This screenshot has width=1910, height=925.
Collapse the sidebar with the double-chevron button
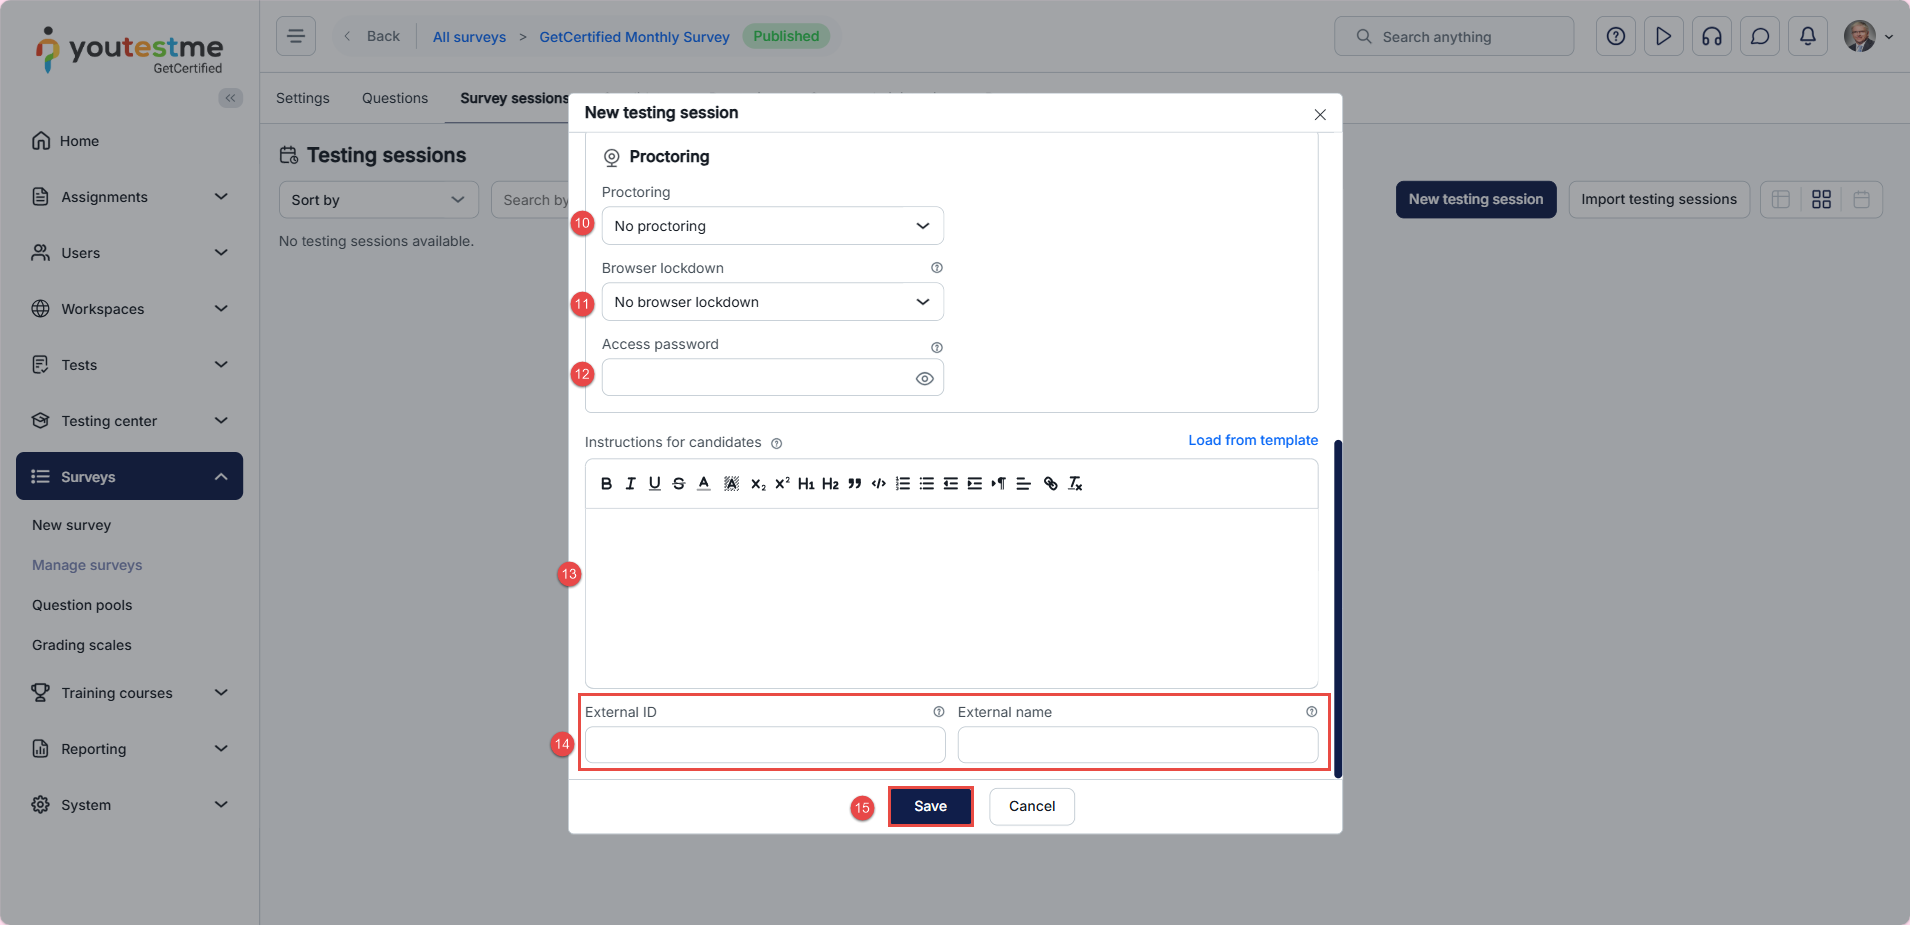tap(231, 98)
